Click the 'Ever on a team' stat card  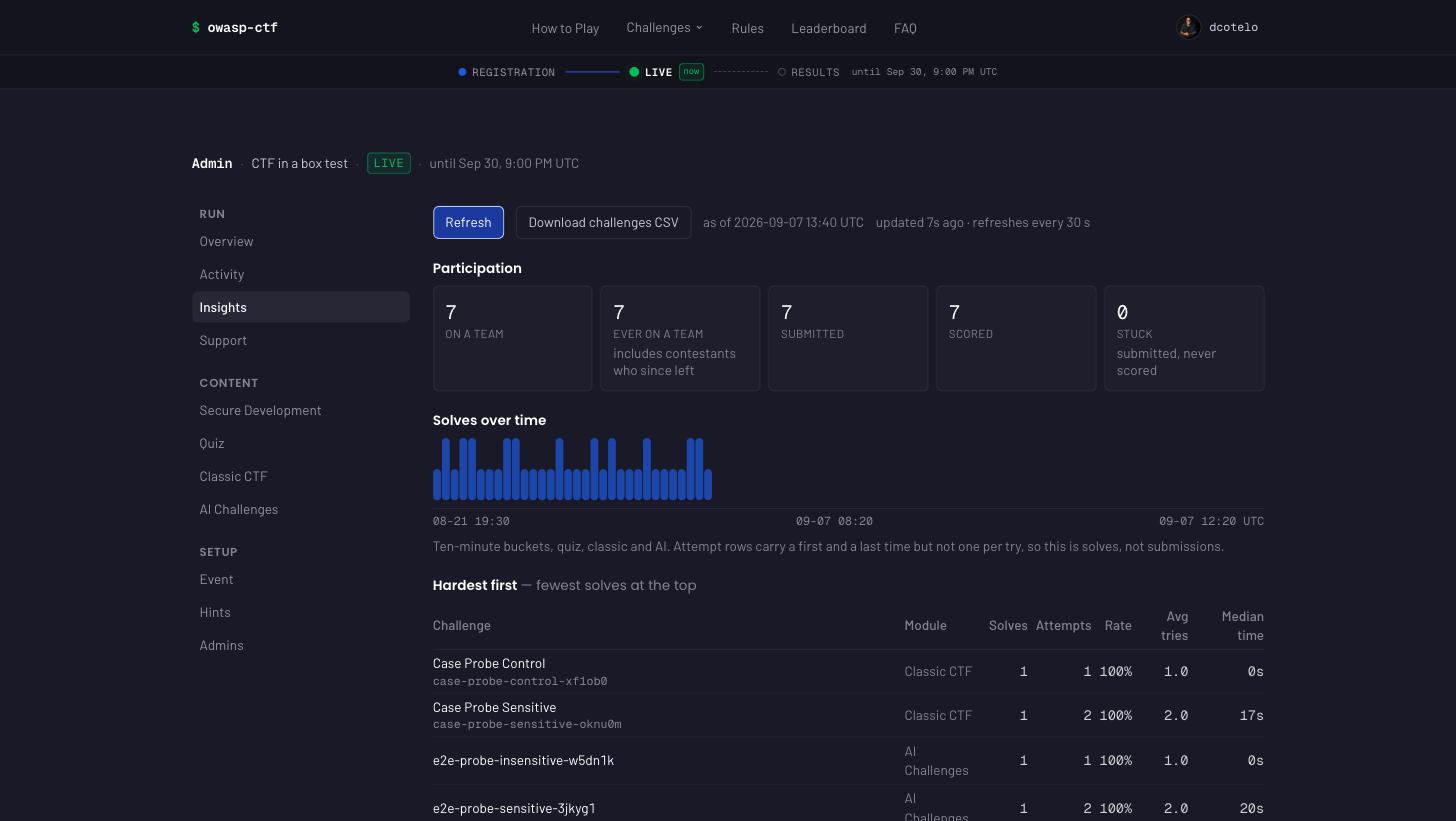click(680, 338)
